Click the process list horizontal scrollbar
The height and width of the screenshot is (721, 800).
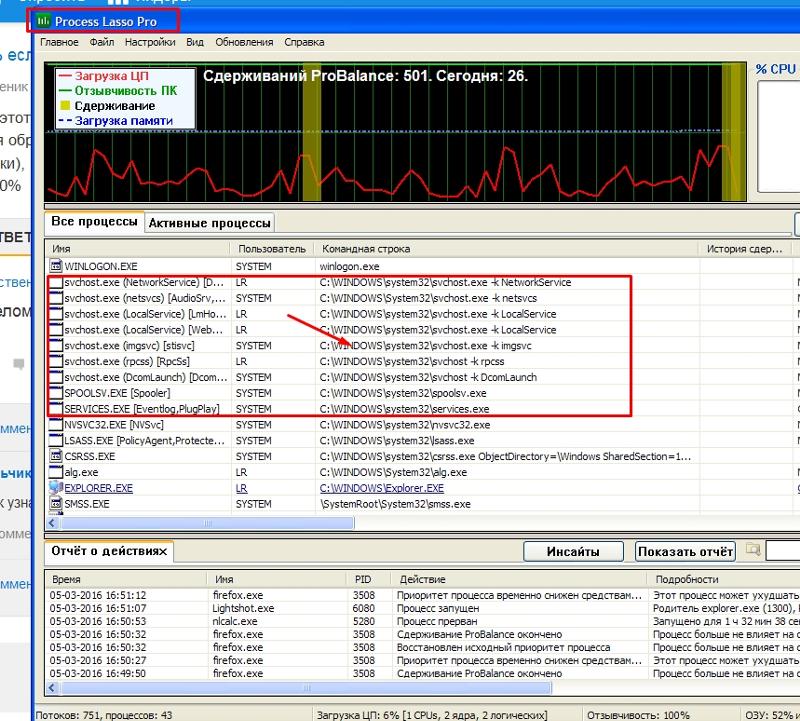(400, 522)
